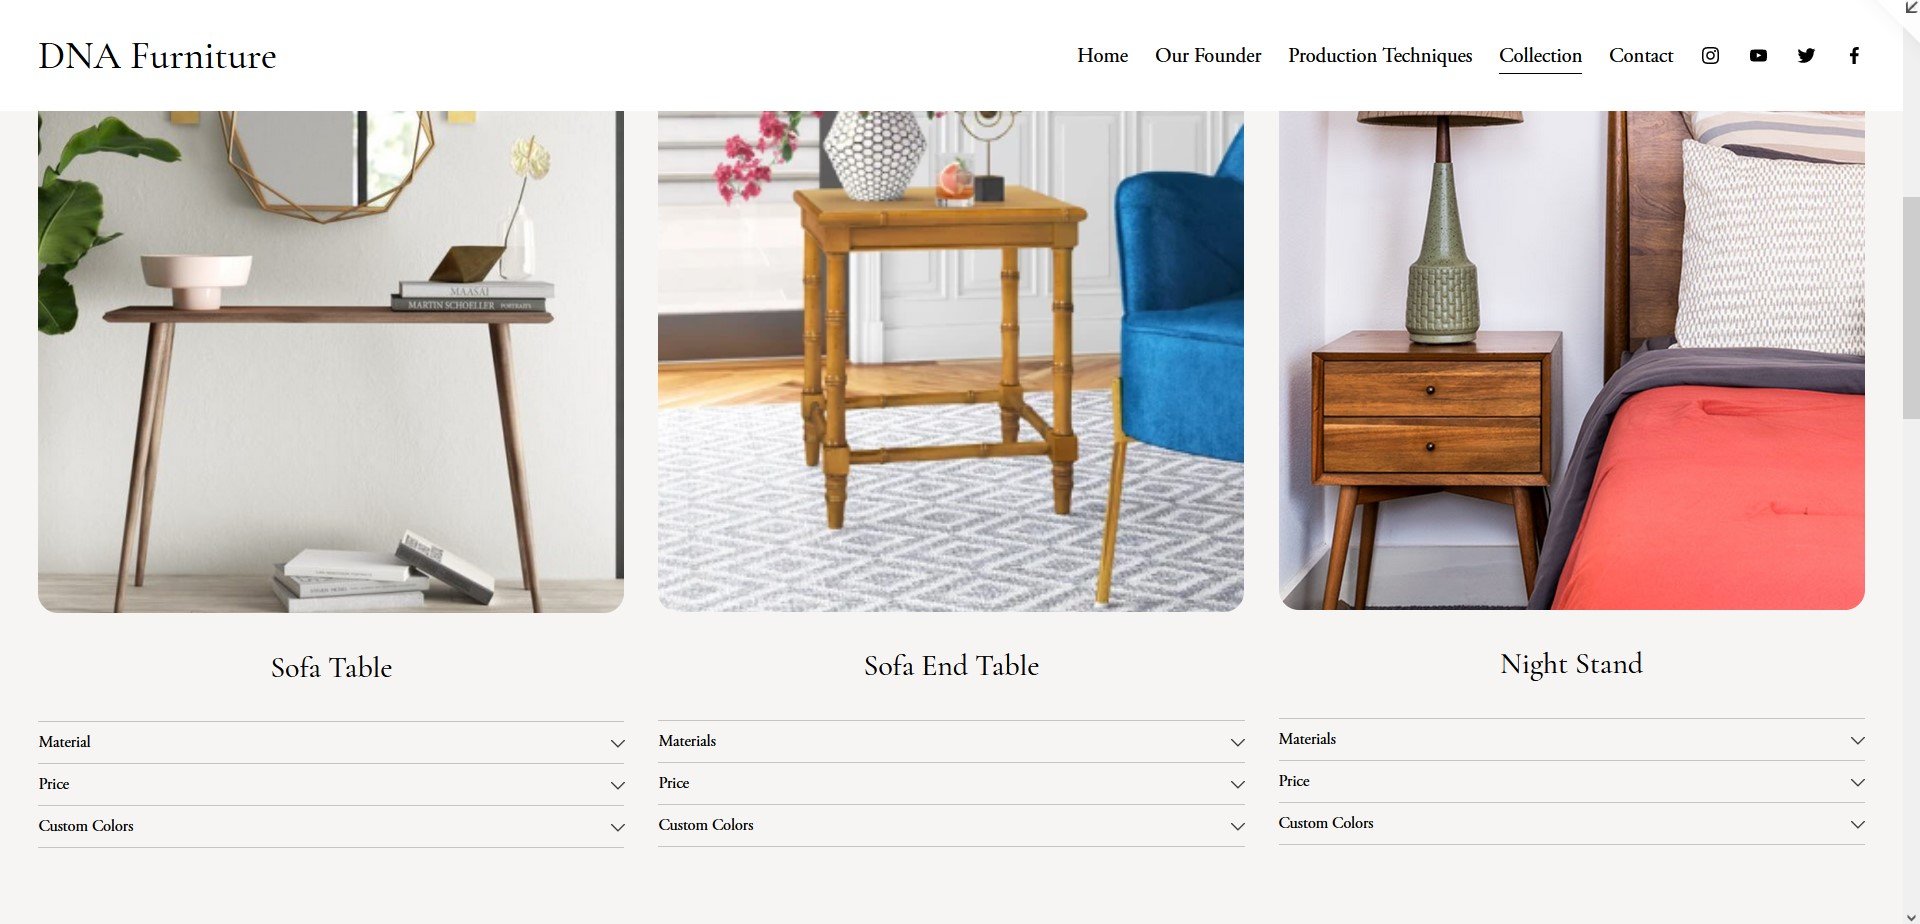1920x924 pixels.
Task: Expand Night Stand Price chevron
Action: [1858, 782]
